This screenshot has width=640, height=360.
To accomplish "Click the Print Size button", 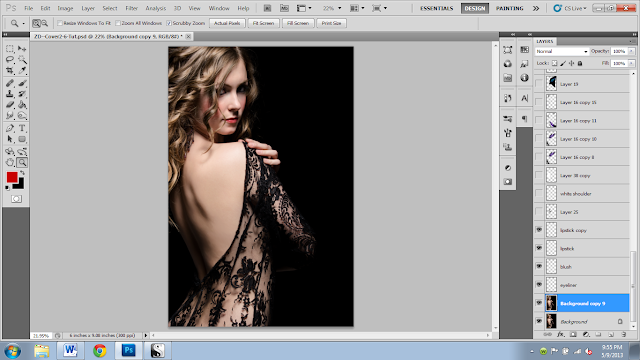I will (x=331, y=23).
